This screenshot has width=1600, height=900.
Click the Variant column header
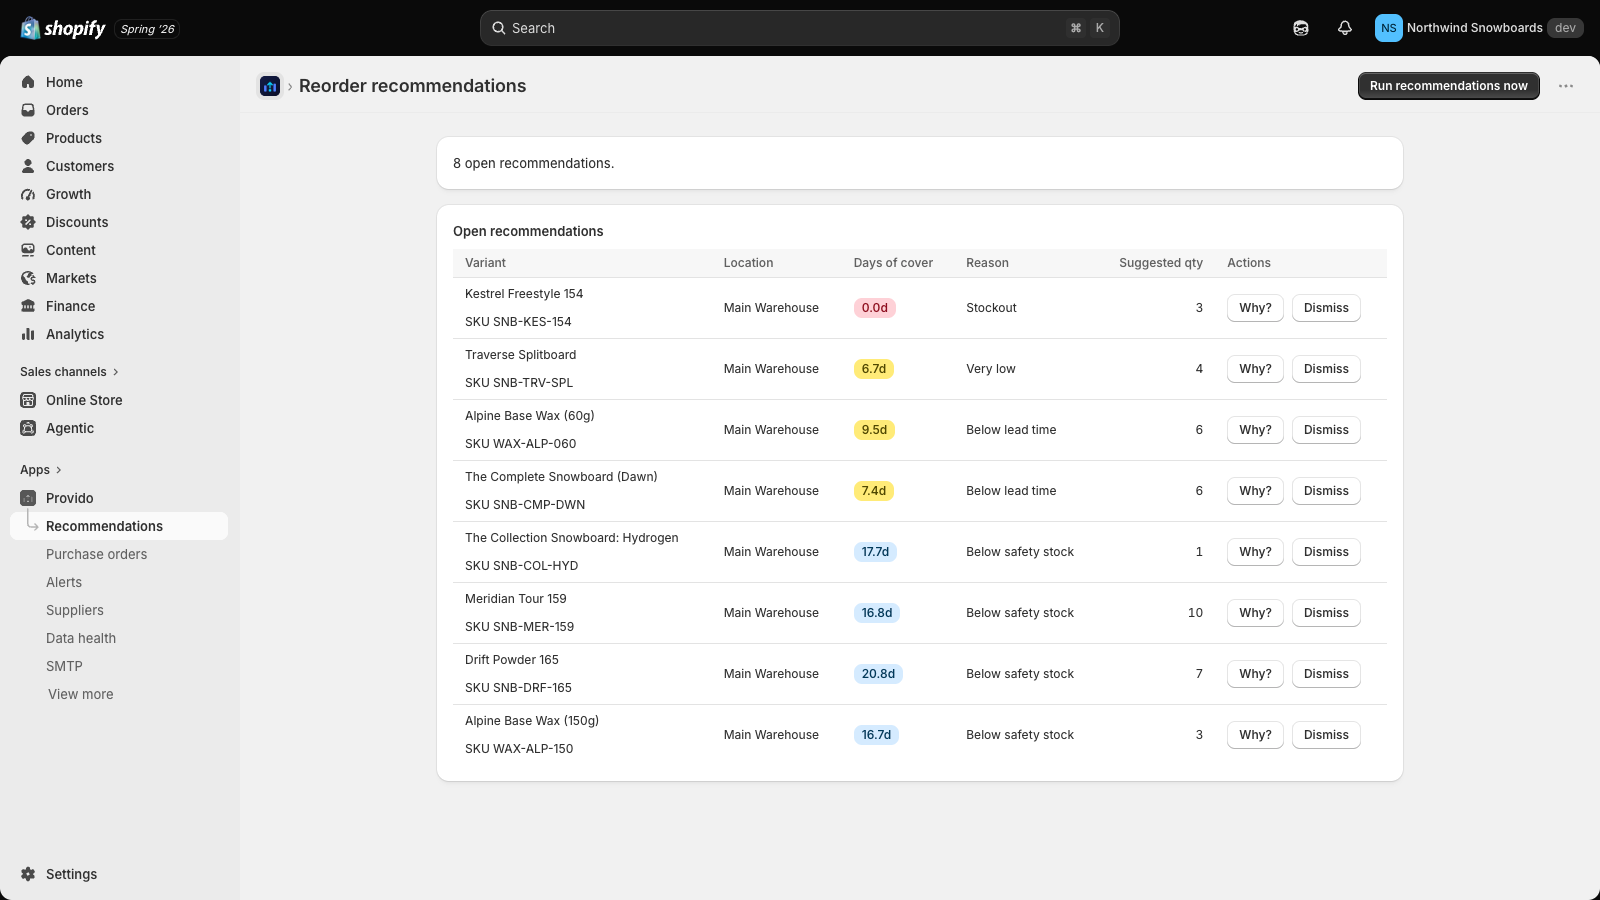(485, 263)
